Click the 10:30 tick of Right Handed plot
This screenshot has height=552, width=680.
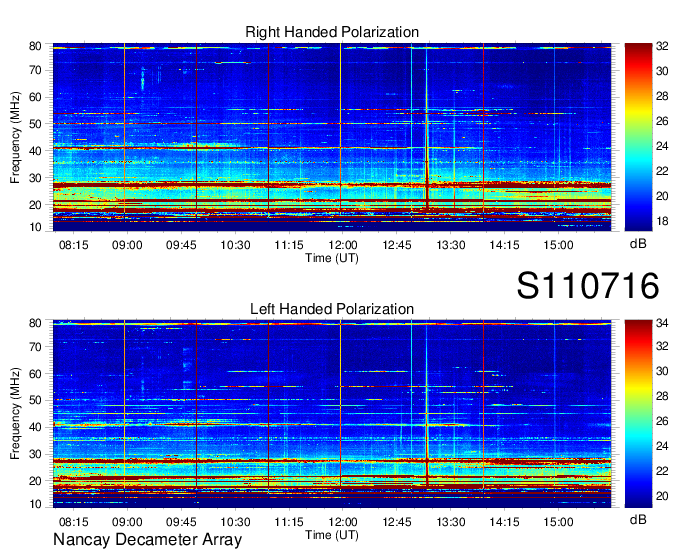click(x=235, y=245)
